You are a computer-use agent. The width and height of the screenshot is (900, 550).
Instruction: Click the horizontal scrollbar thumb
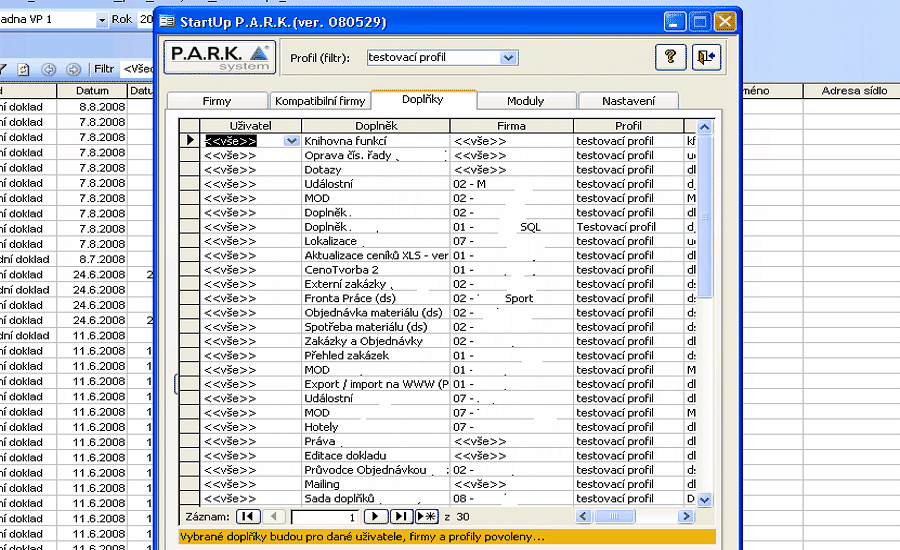[x=614, y=516]
